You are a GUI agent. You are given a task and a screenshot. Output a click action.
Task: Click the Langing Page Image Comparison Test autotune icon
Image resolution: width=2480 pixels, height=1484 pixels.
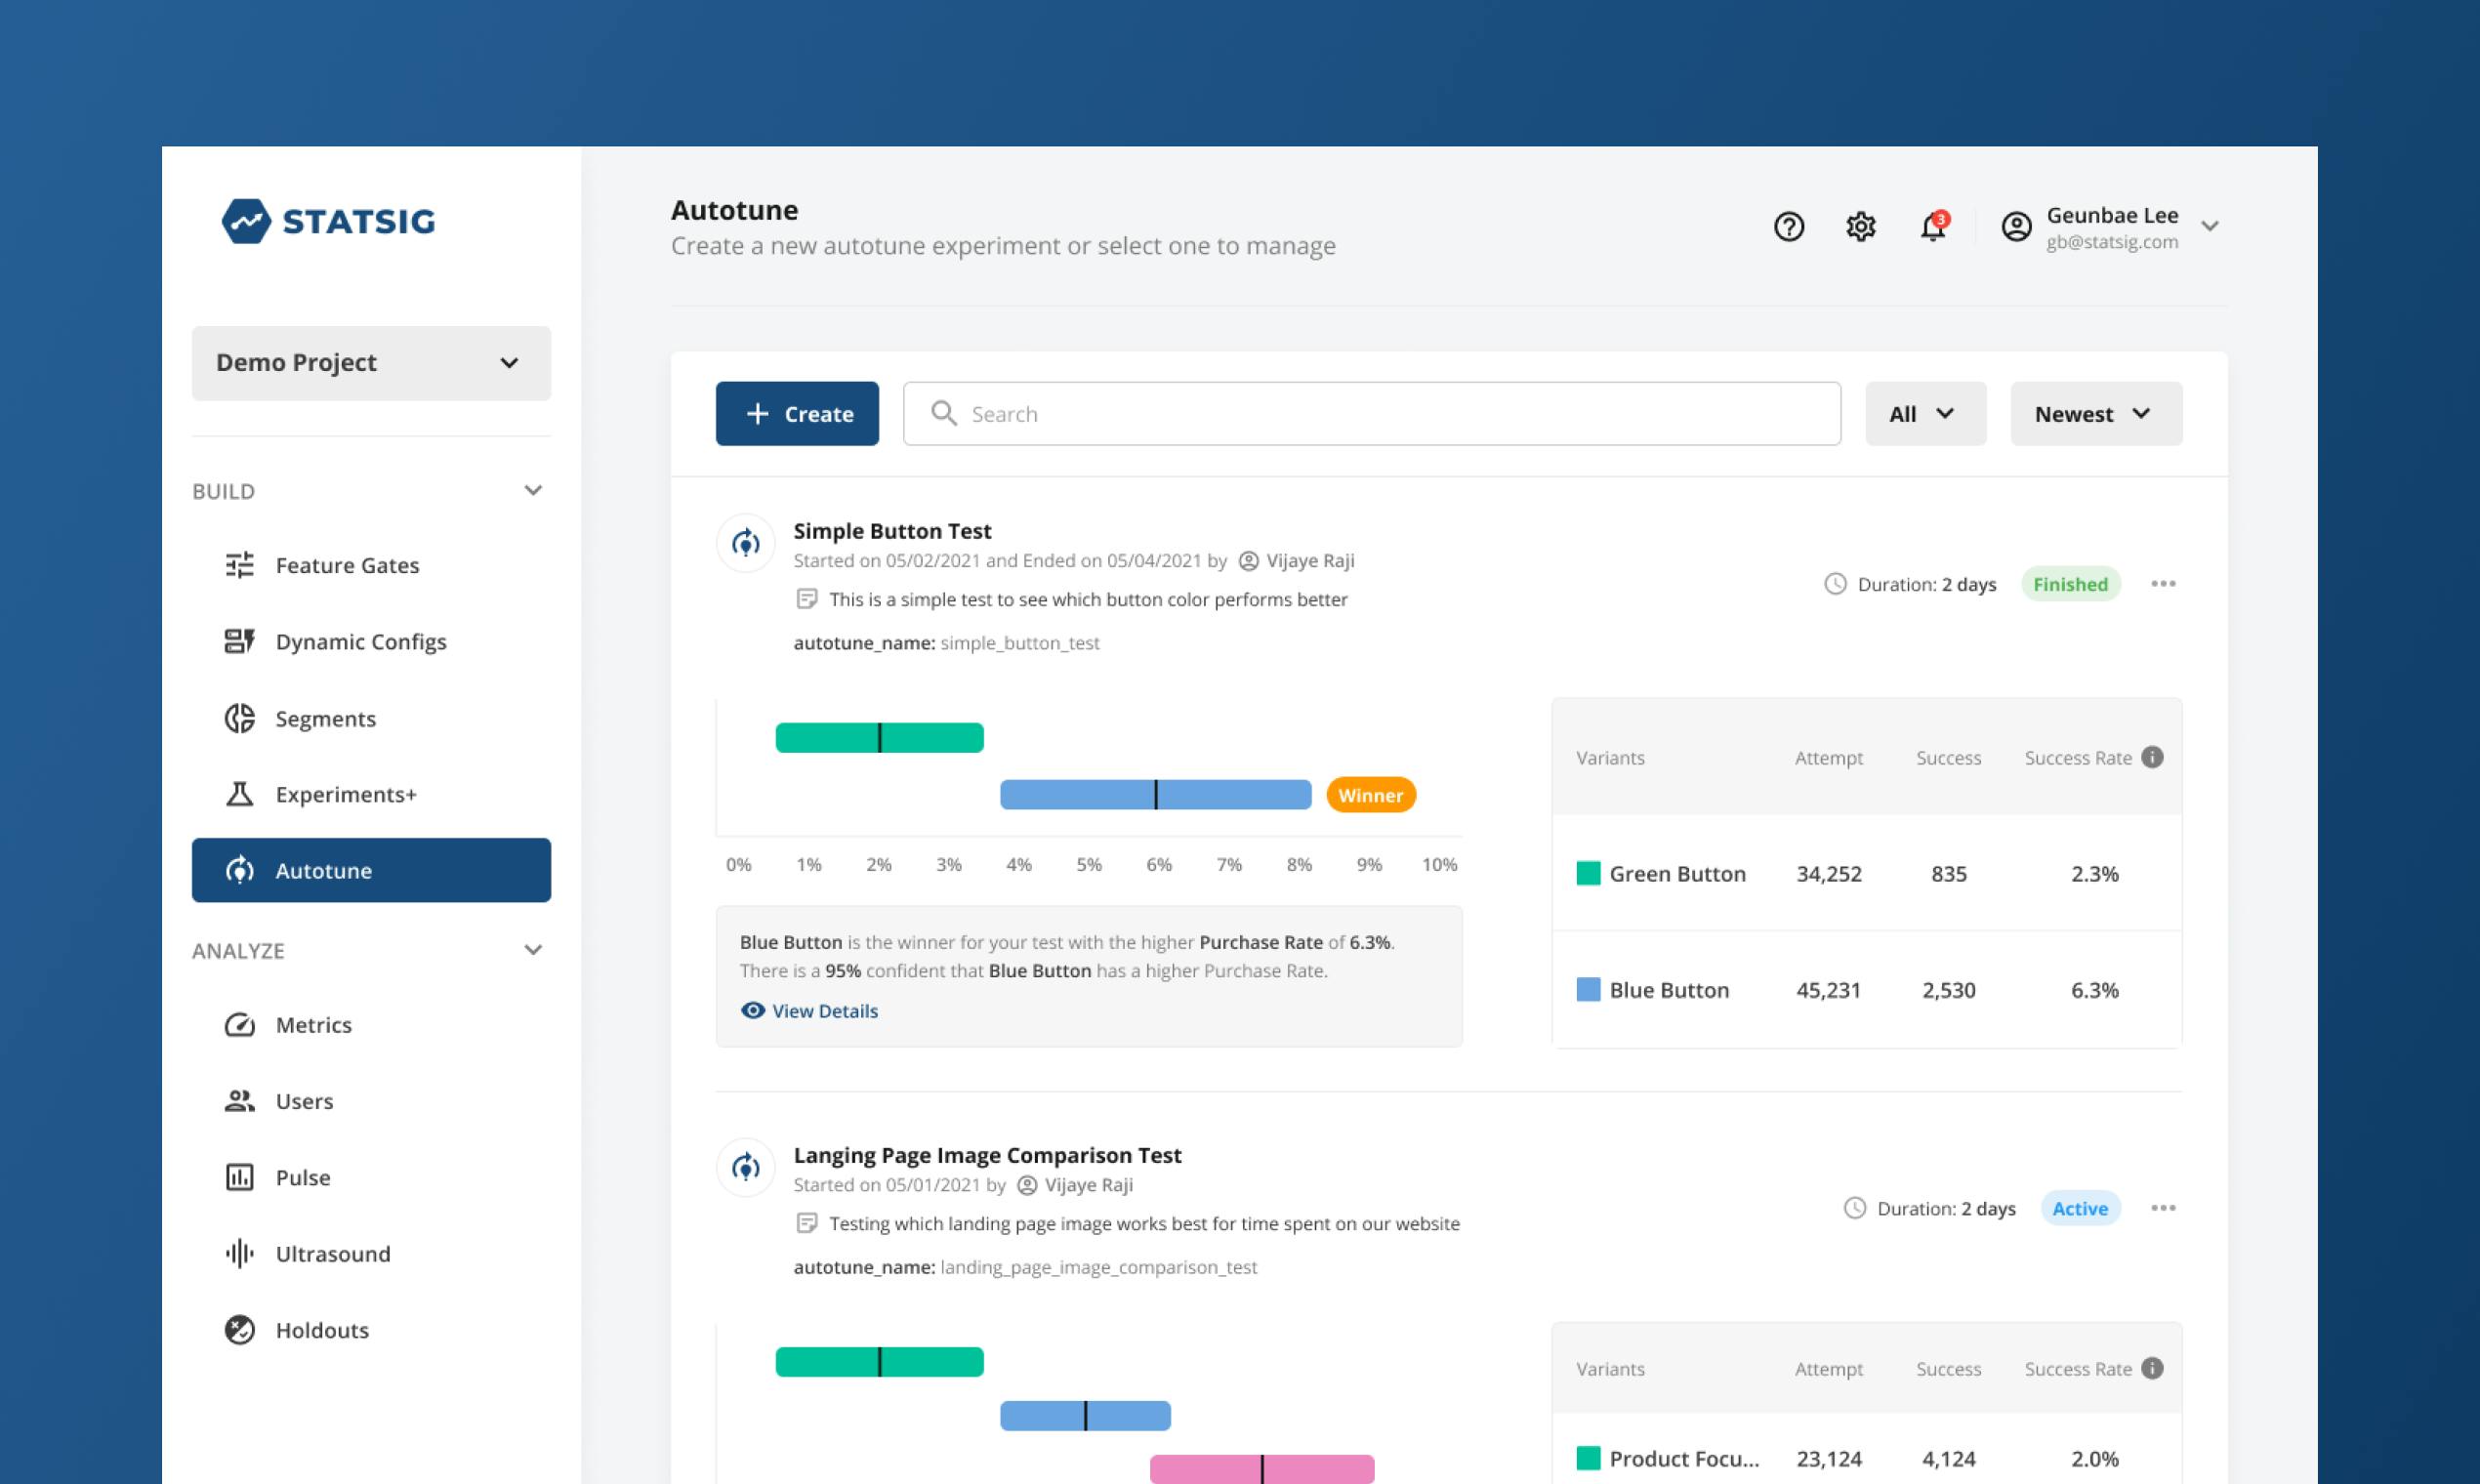click(x=746, y=1167)
